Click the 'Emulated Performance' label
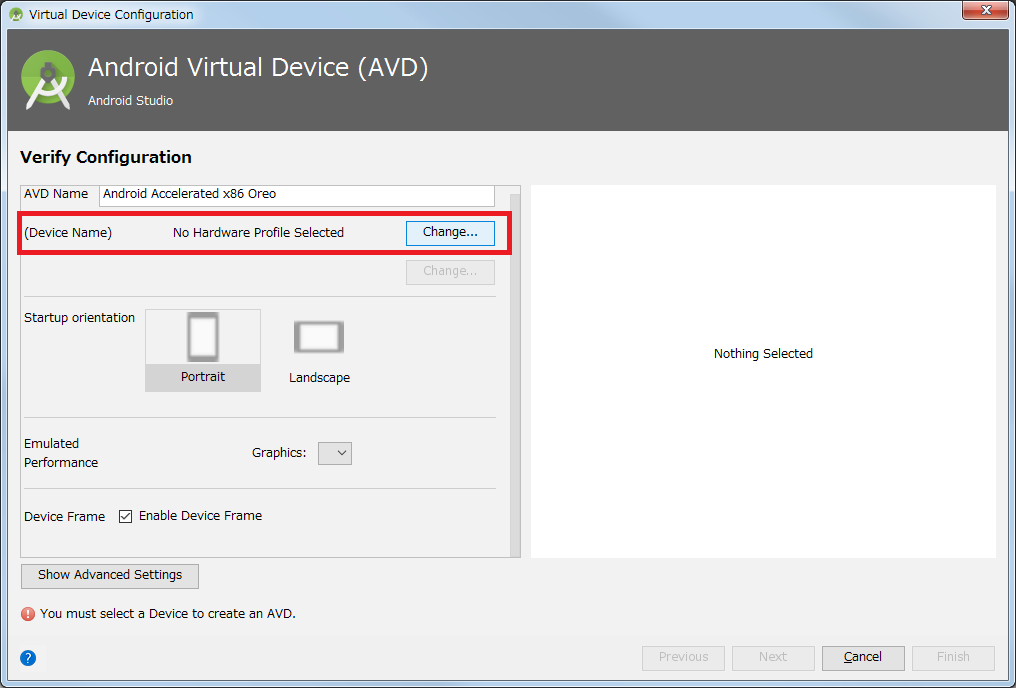Image resolution: width=1016 pixels, height=688 pixels. click(61, 453)
